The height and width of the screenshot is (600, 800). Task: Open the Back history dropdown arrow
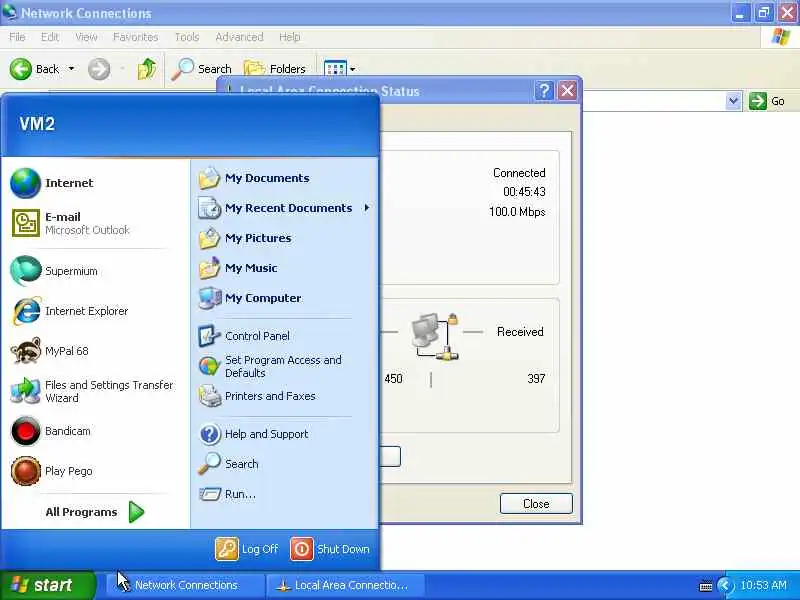point(71,69)
